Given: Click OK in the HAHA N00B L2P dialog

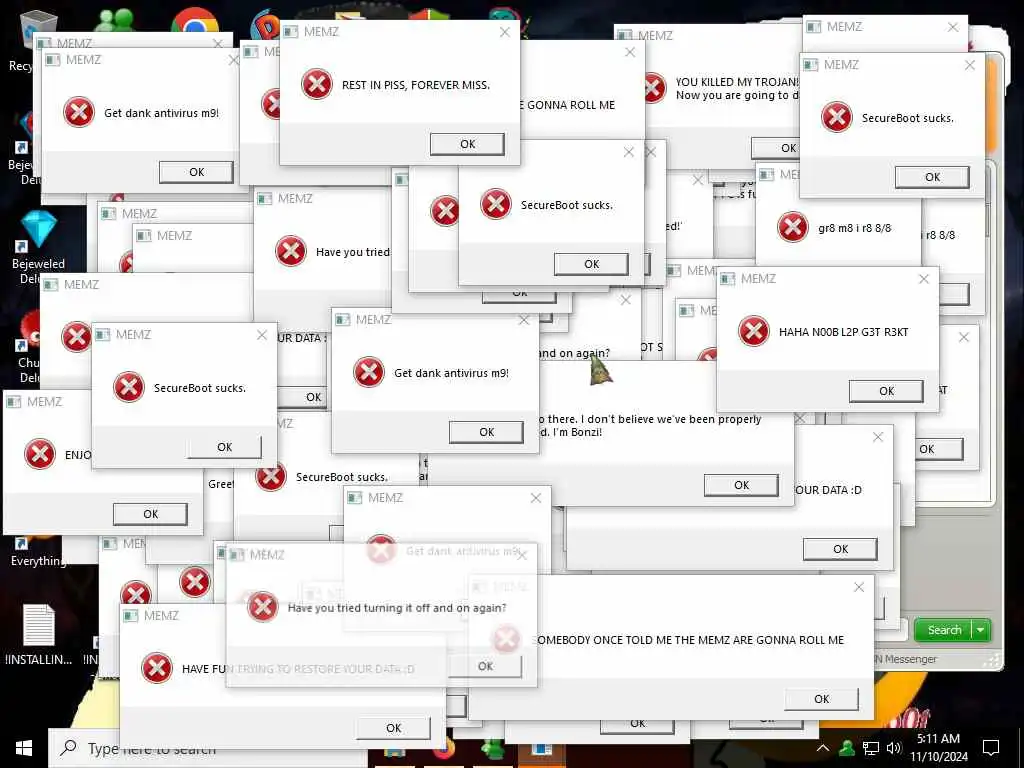Looking at the screenshot, I should coord(886,391).
